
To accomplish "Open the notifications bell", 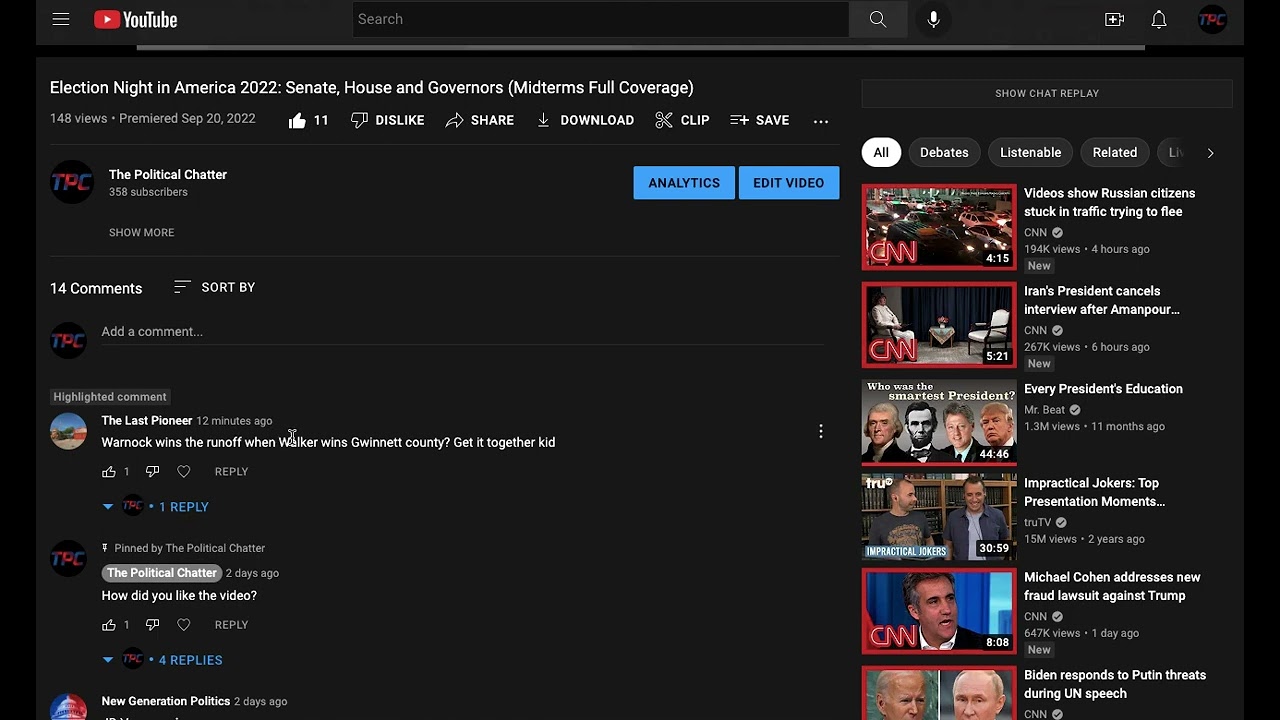I will (x=1159, y=19).
